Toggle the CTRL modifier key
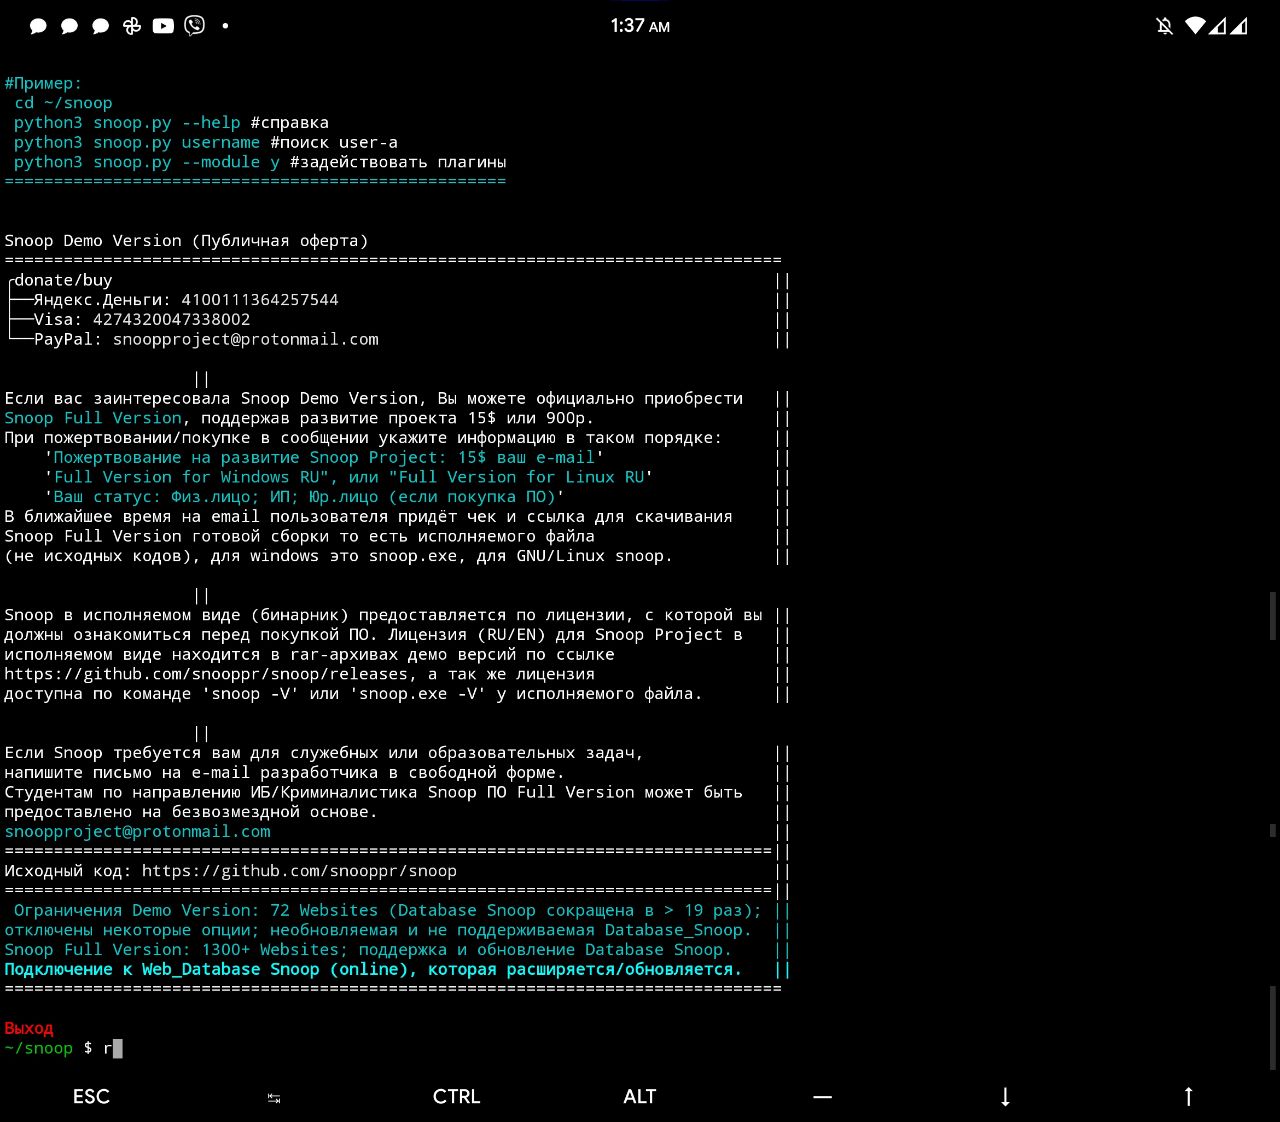The width and height of the screenshot is (1280, 1122). point(456,1096)
